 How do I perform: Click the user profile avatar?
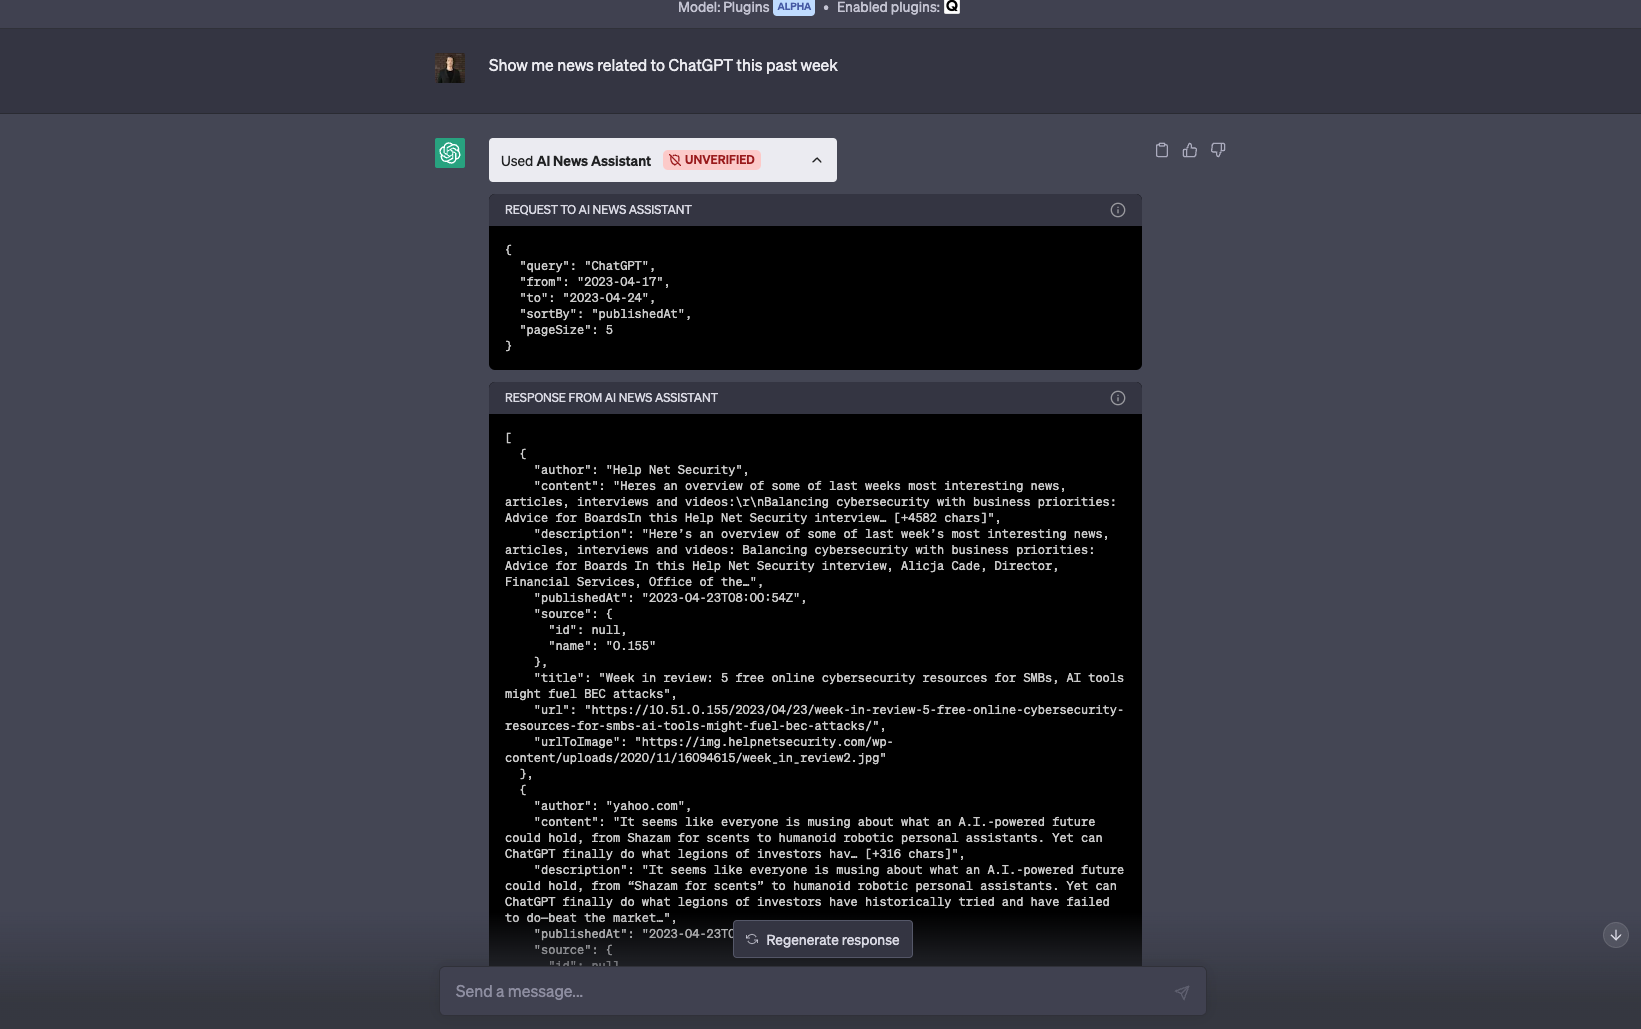pyautogui.click(x=450, y=68)
